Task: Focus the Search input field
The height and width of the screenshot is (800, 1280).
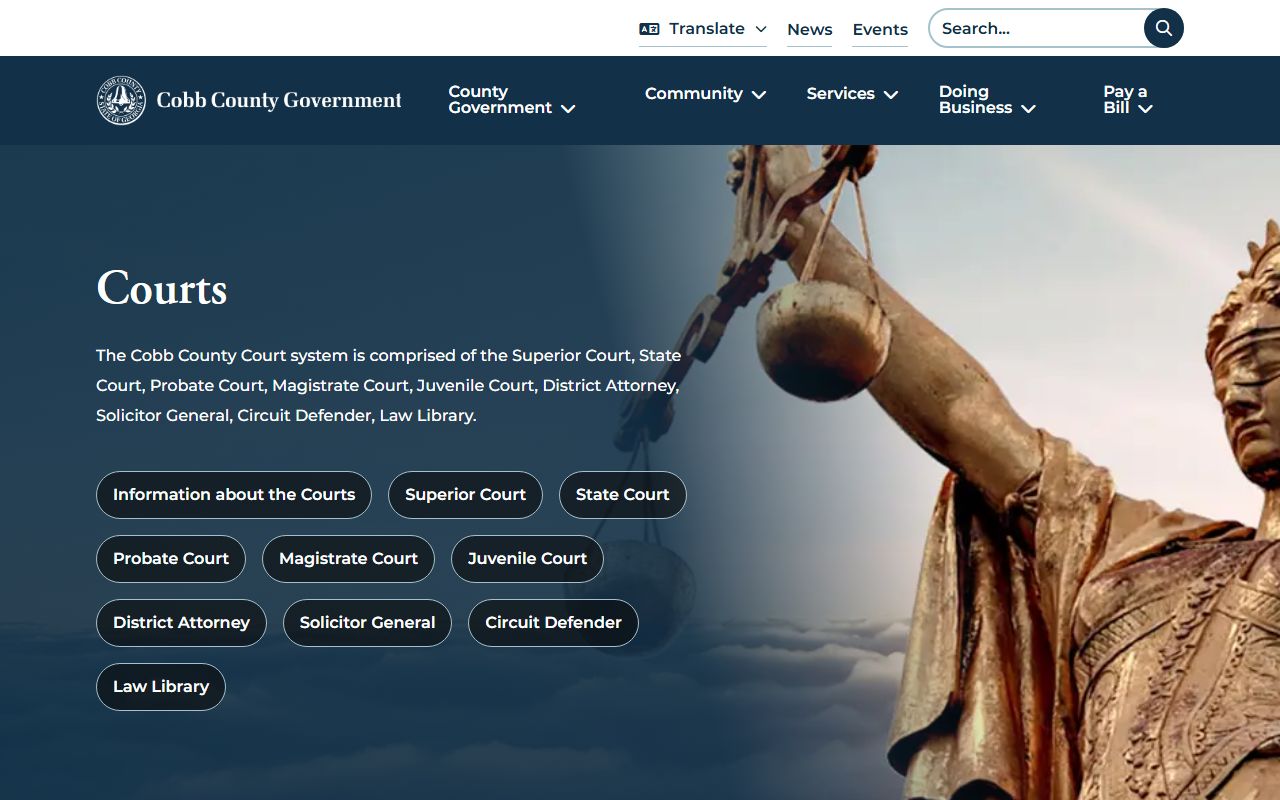Action: point(1038,28)
